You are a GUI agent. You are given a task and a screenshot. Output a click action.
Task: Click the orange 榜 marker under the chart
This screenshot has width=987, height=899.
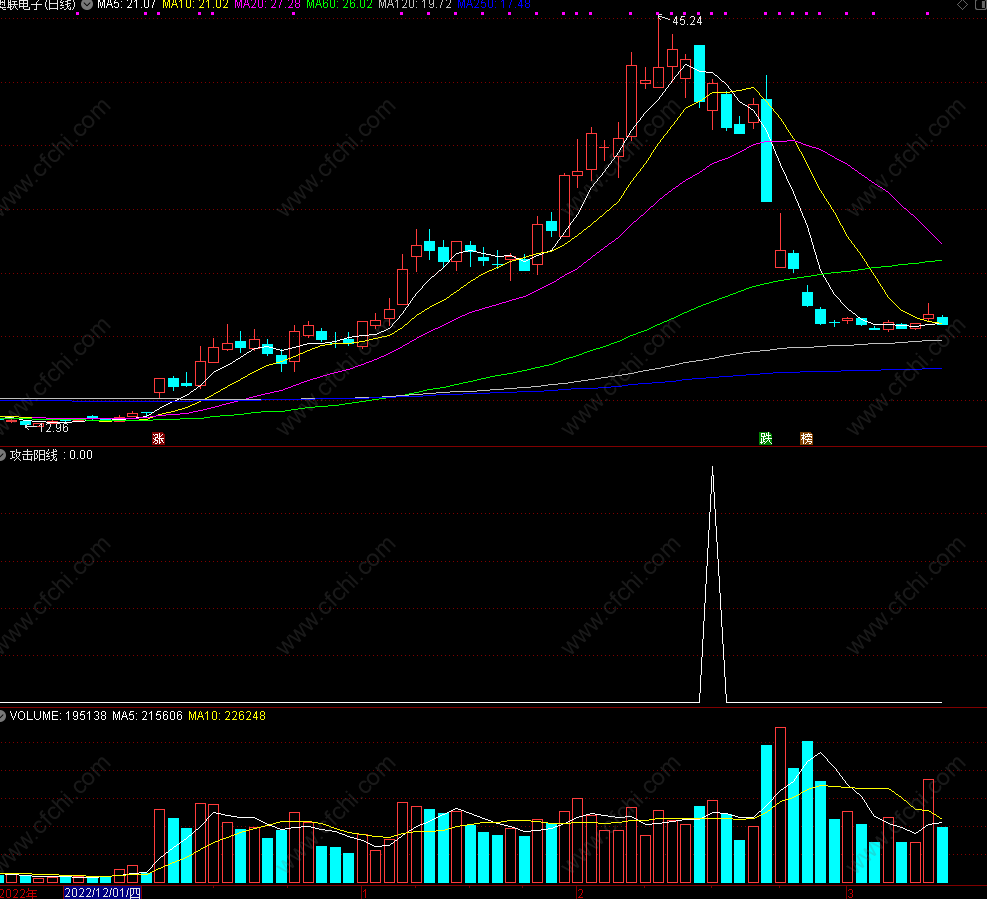point(806,439)
